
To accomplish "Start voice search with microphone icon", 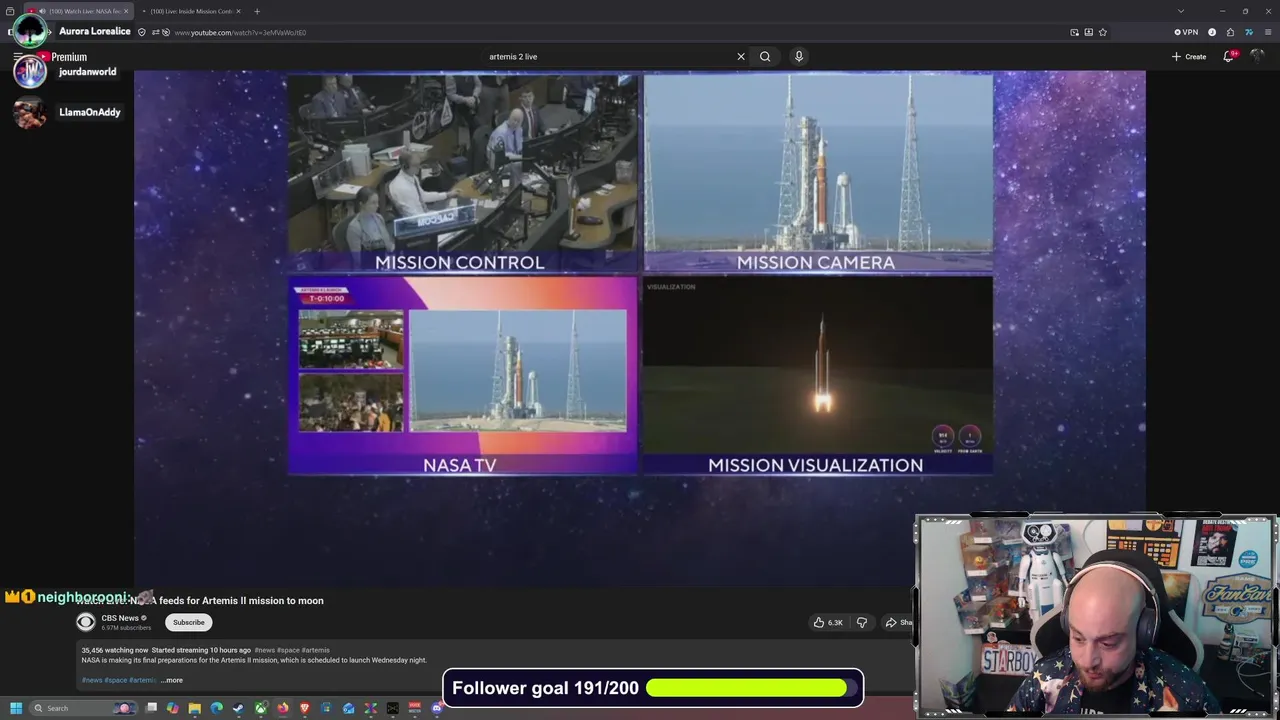I will (798, 56).
